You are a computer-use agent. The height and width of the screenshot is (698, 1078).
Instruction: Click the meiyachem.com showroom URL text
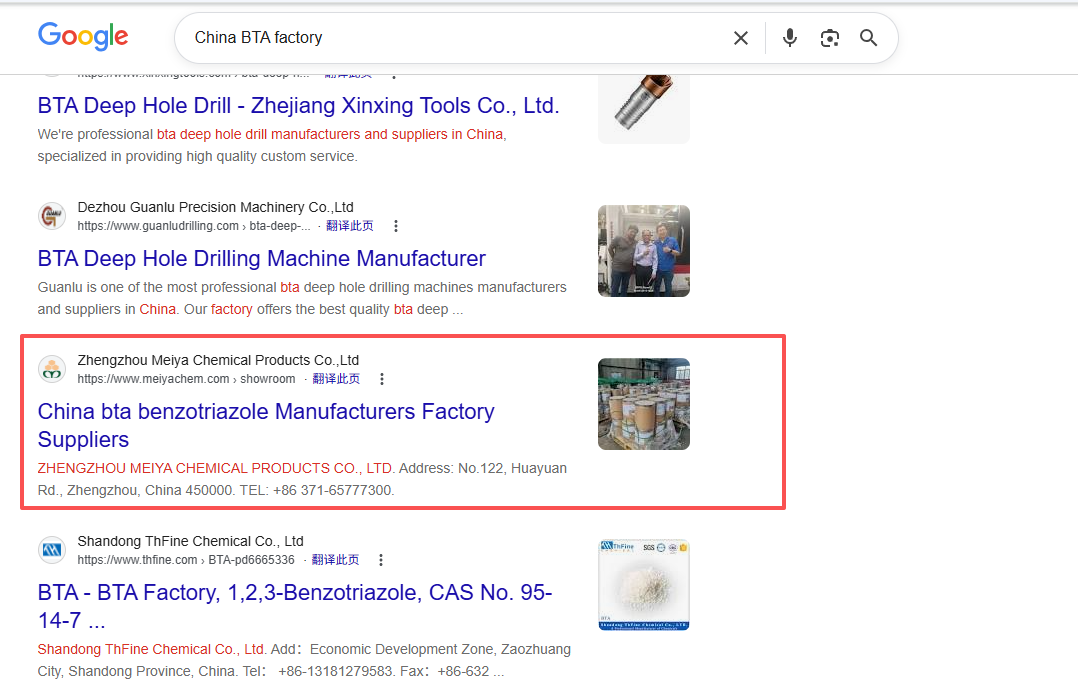pyautogui.click(x=186, y=379)
